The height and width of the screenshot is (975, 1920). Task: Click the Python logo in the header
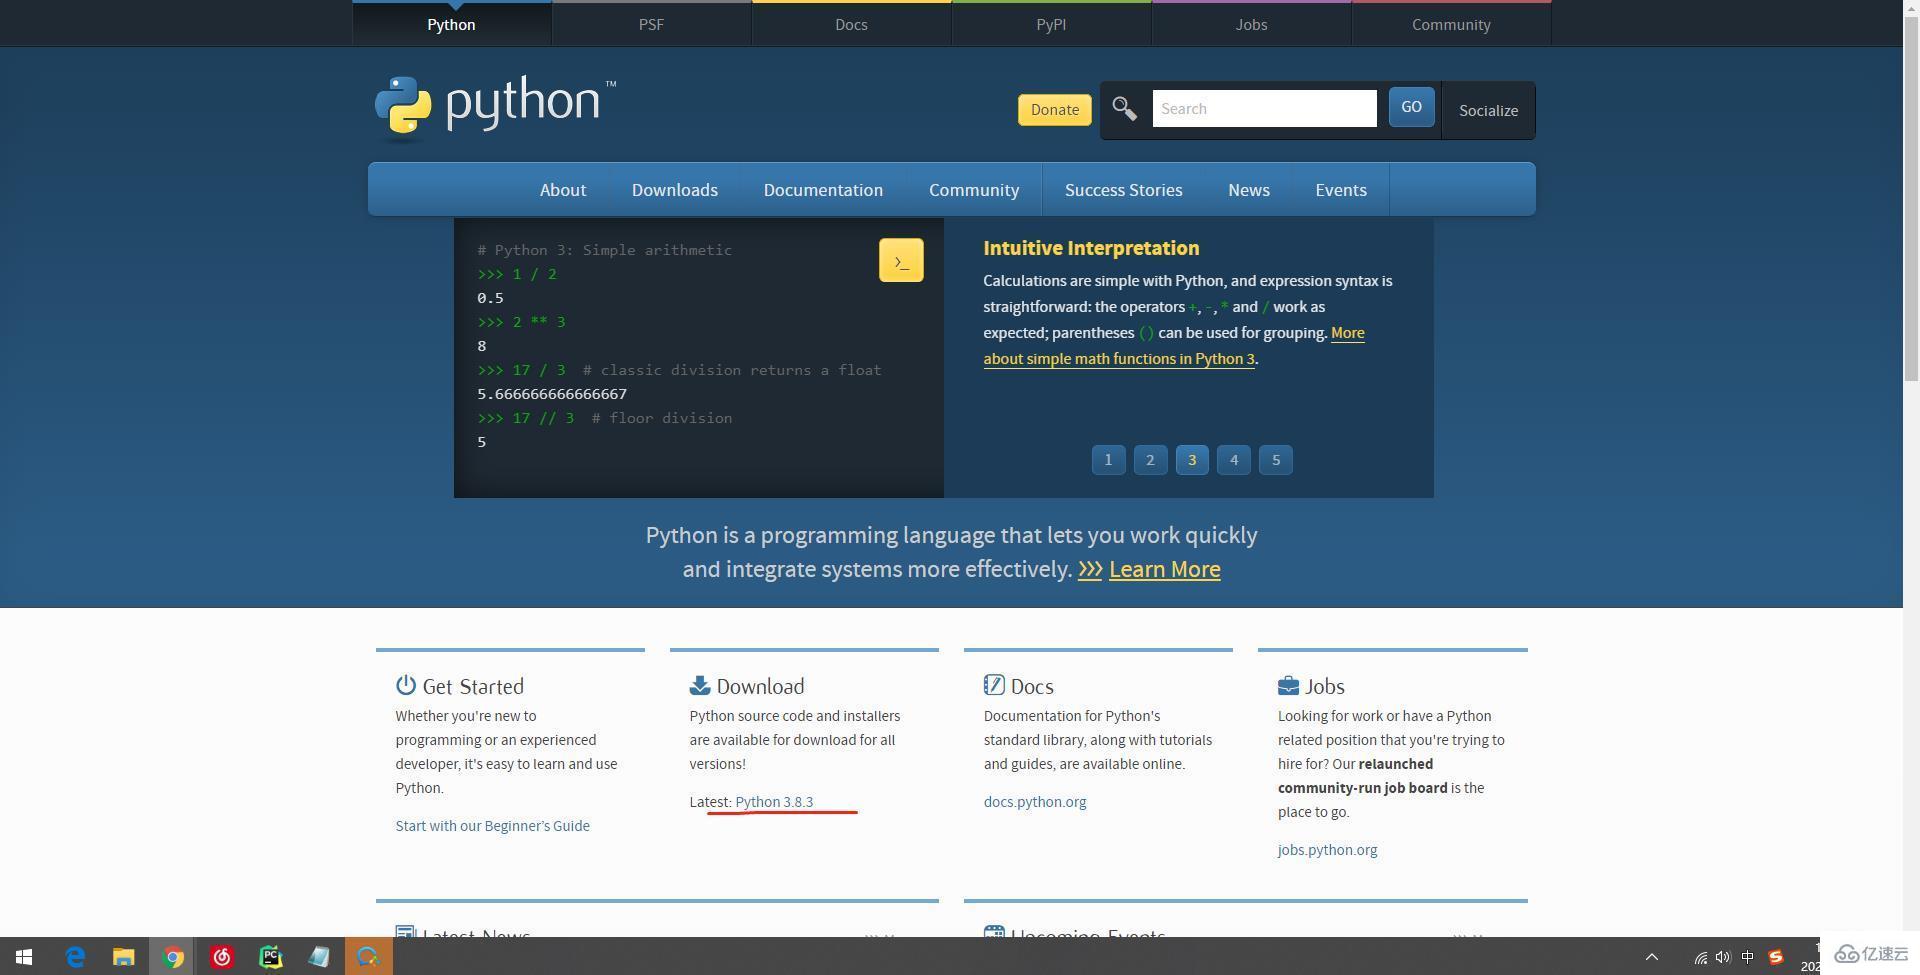pyautogui.click(x=495, y=106)
